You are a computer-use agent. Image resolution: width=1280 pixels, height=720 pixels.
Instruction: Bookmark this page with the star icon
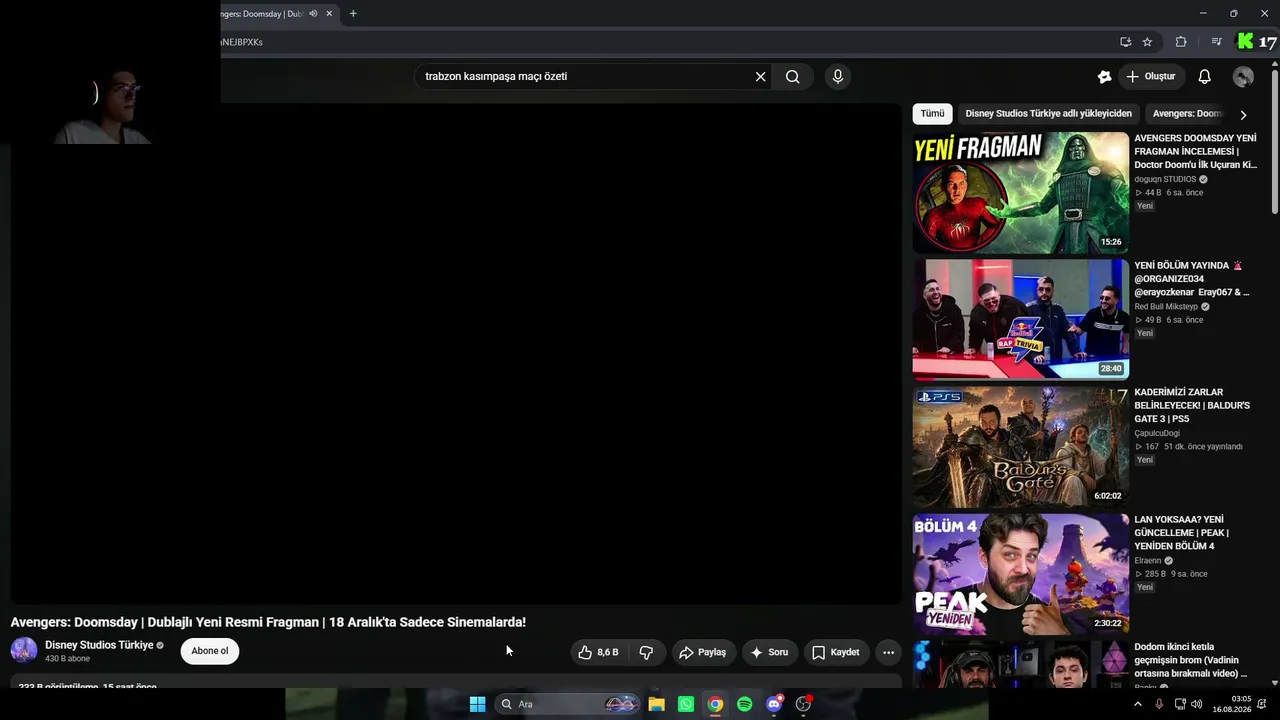pyautogui.click(x=1147, y=42)
